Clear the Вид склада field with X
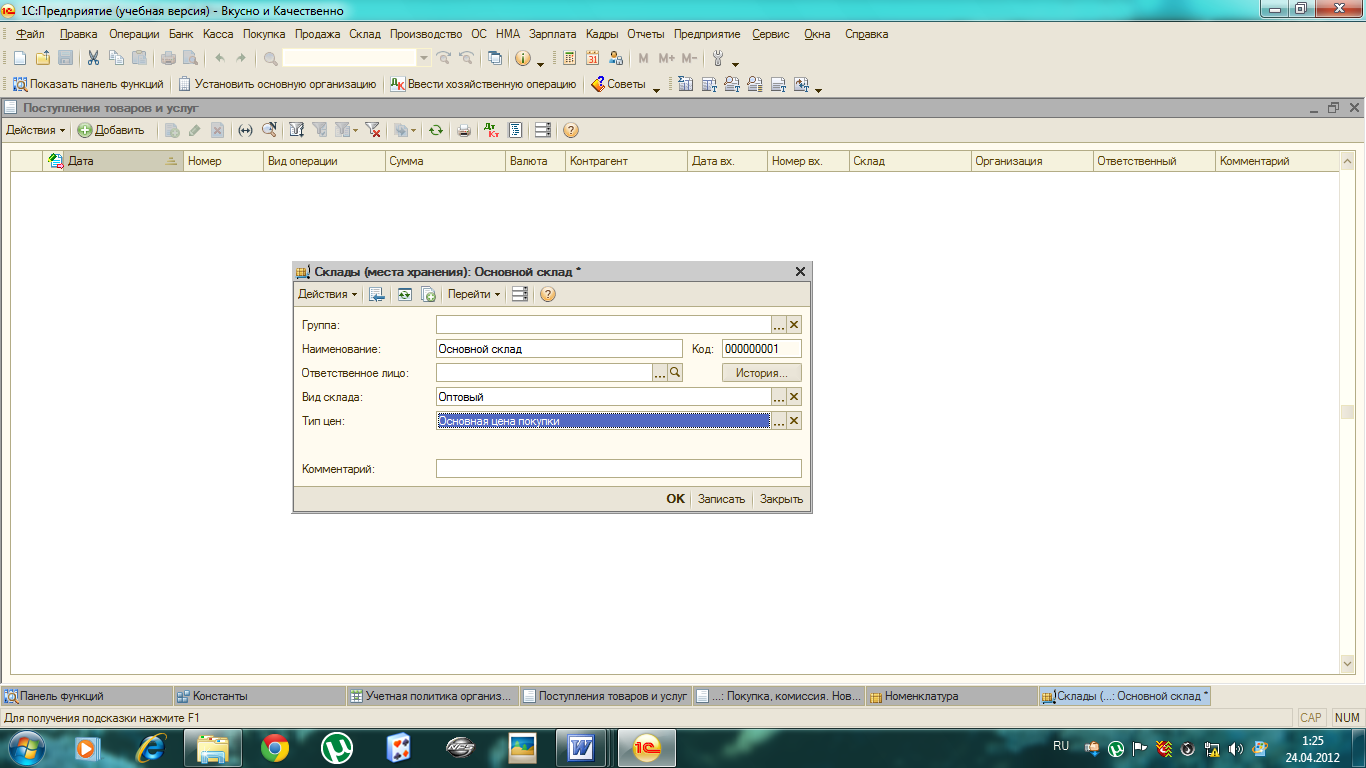This screenshot has width=1366, height=768. point(795,397)
